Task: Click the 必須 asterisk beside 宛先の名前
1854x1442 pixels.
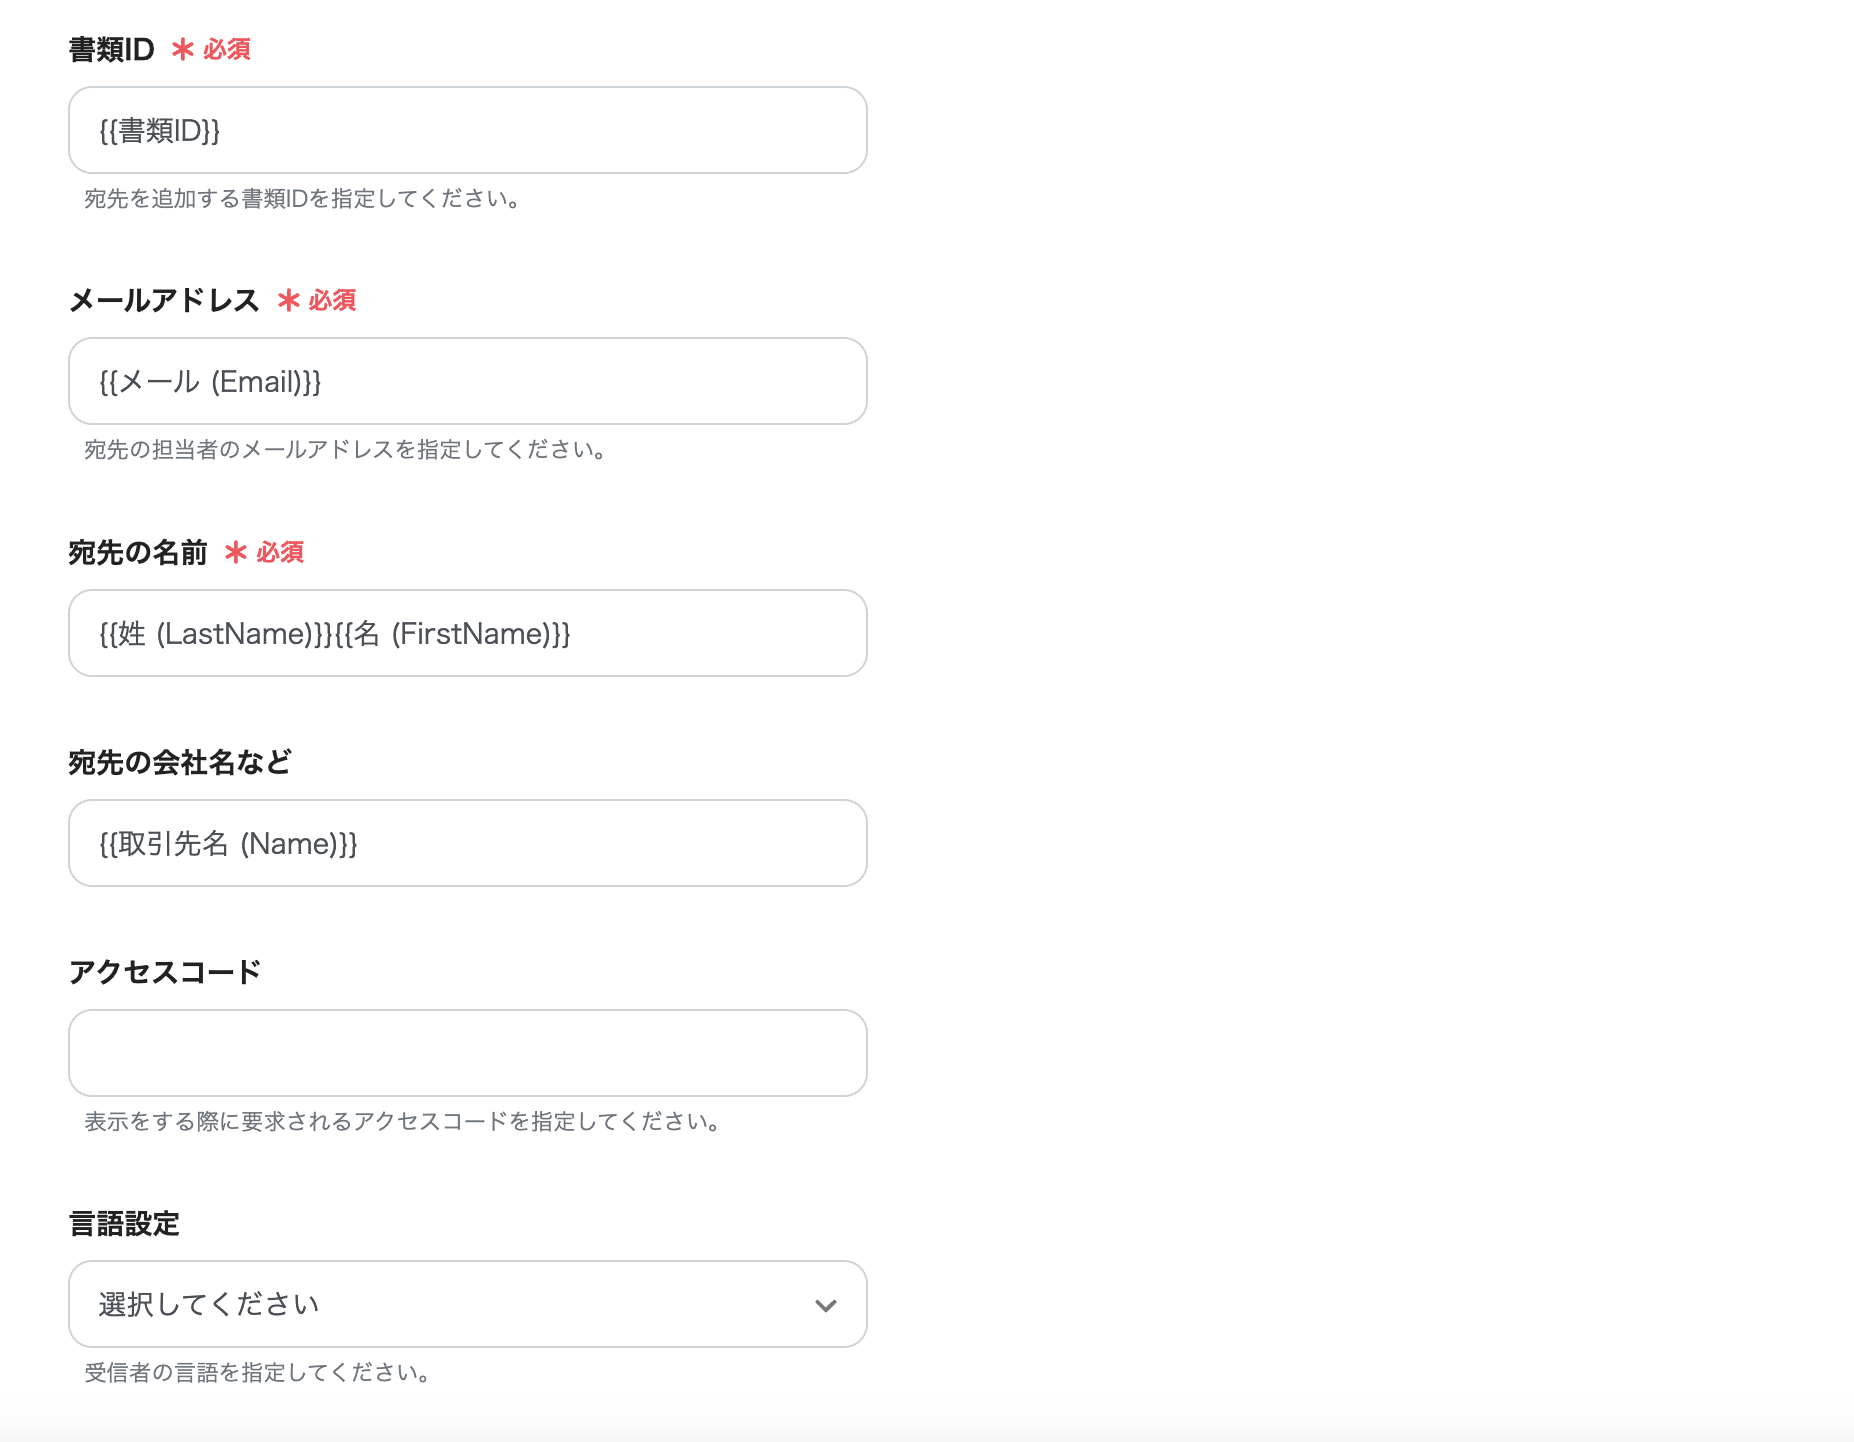Action: point(236,552)
